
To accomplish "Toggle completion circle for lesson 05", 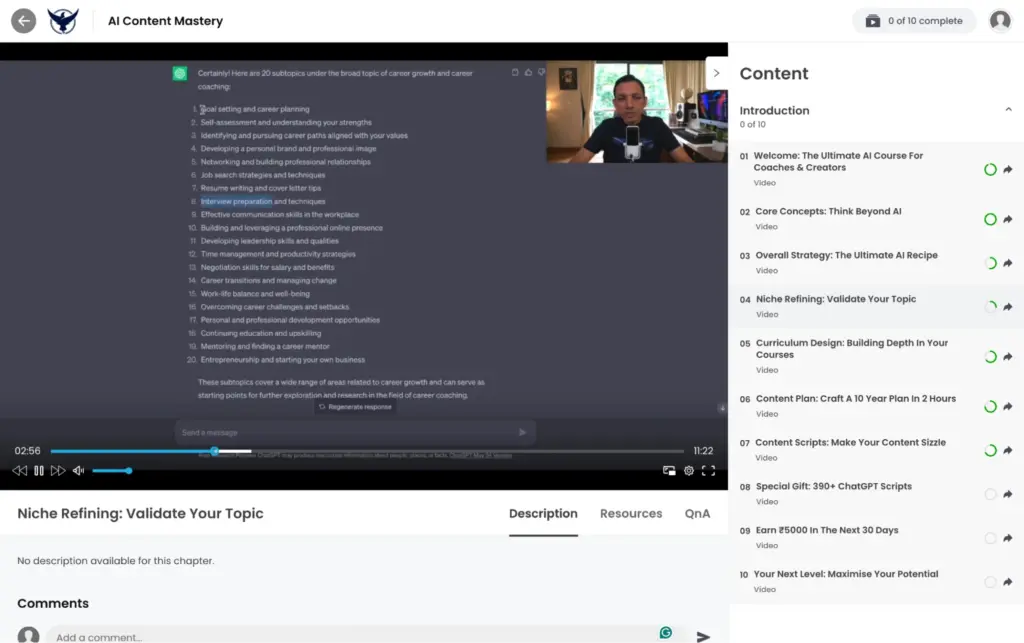I will 990,356.
